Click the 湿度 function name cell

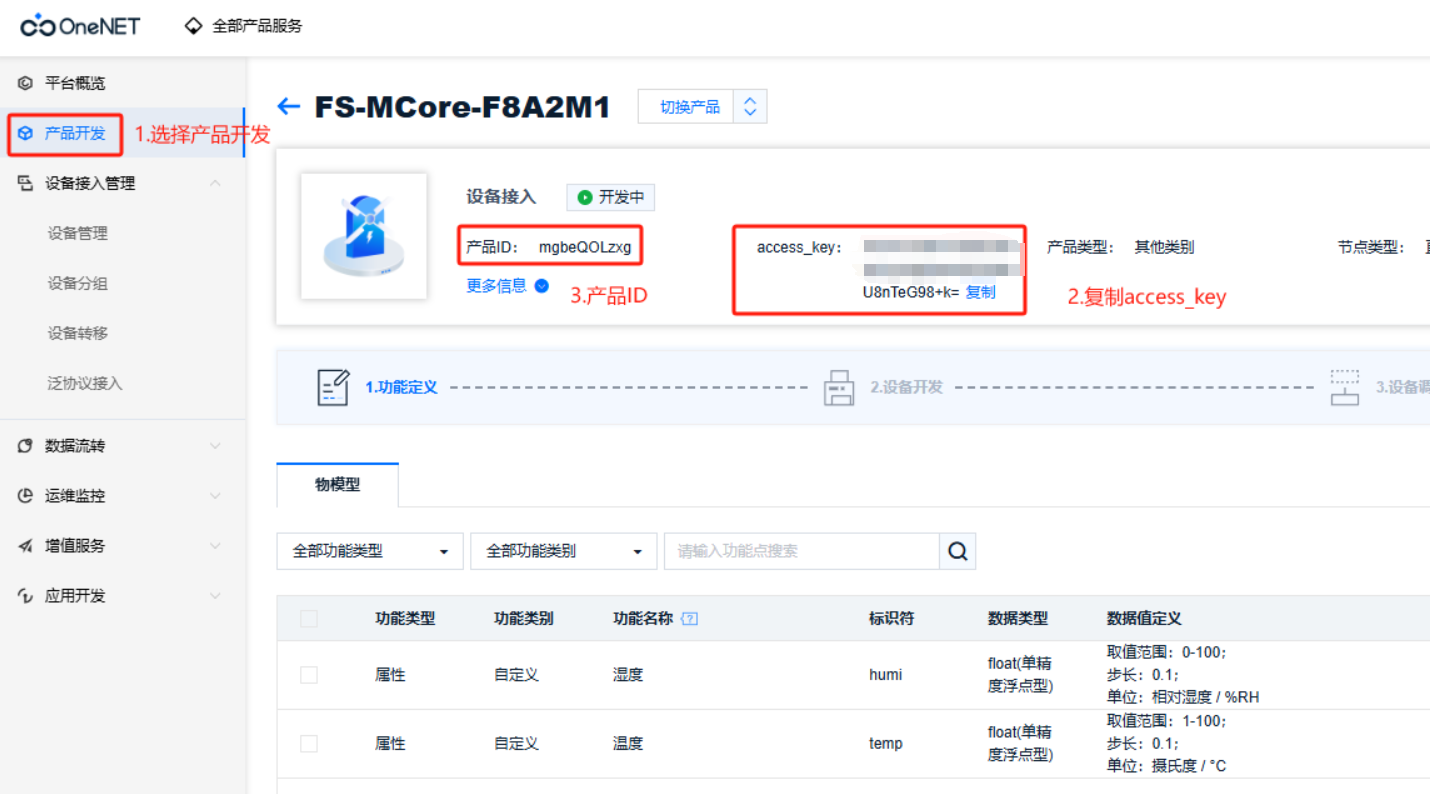tap(628, 675)
